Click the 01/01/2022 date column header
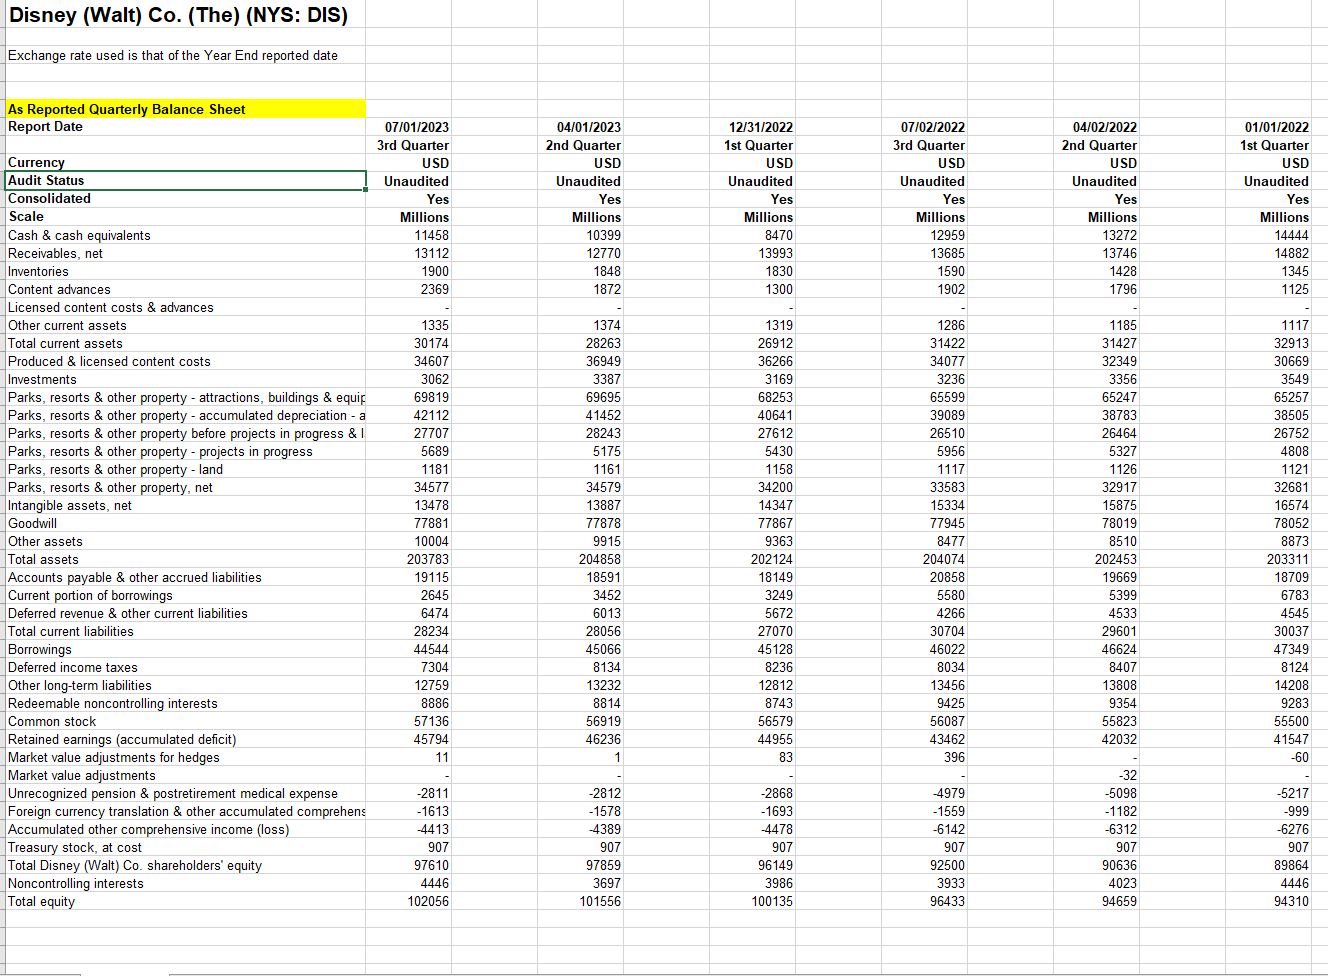 1277,127
